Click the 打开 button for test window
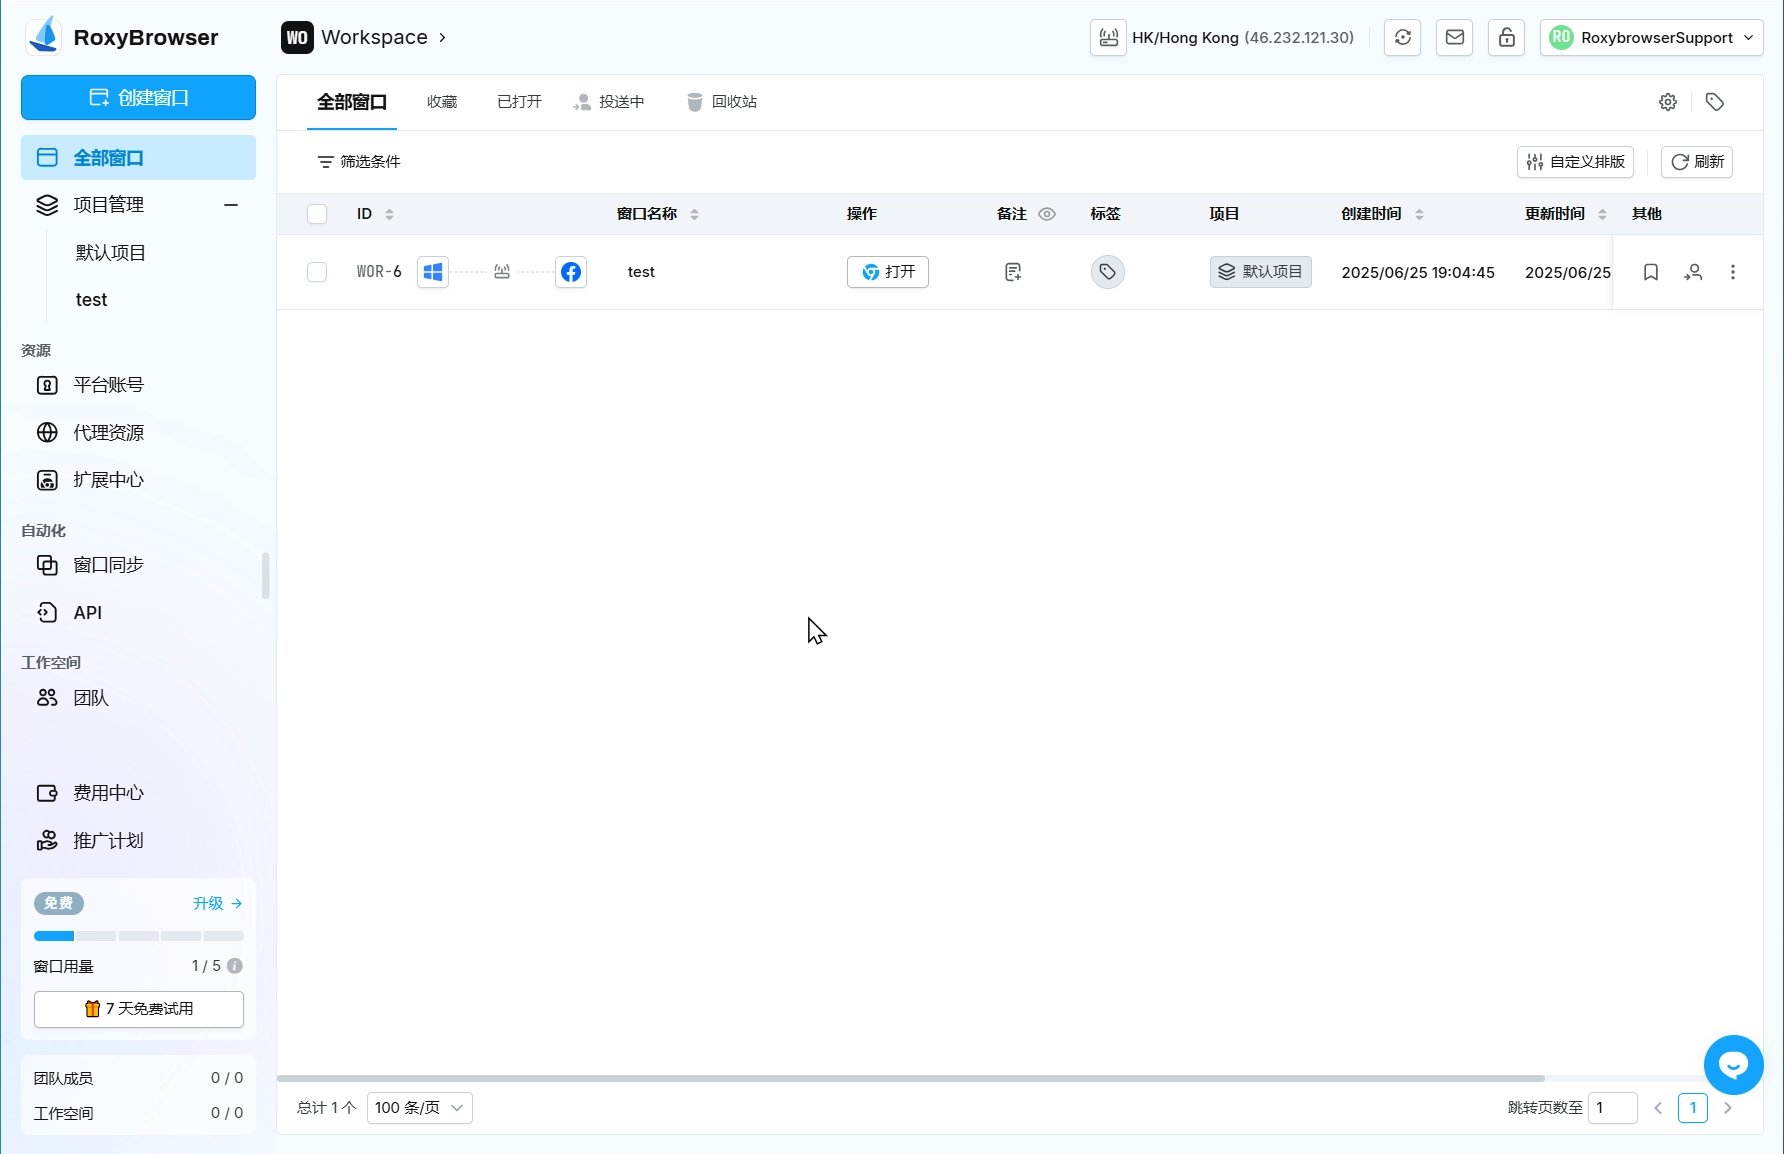The image size is (1784, 1154). point(888,272)
